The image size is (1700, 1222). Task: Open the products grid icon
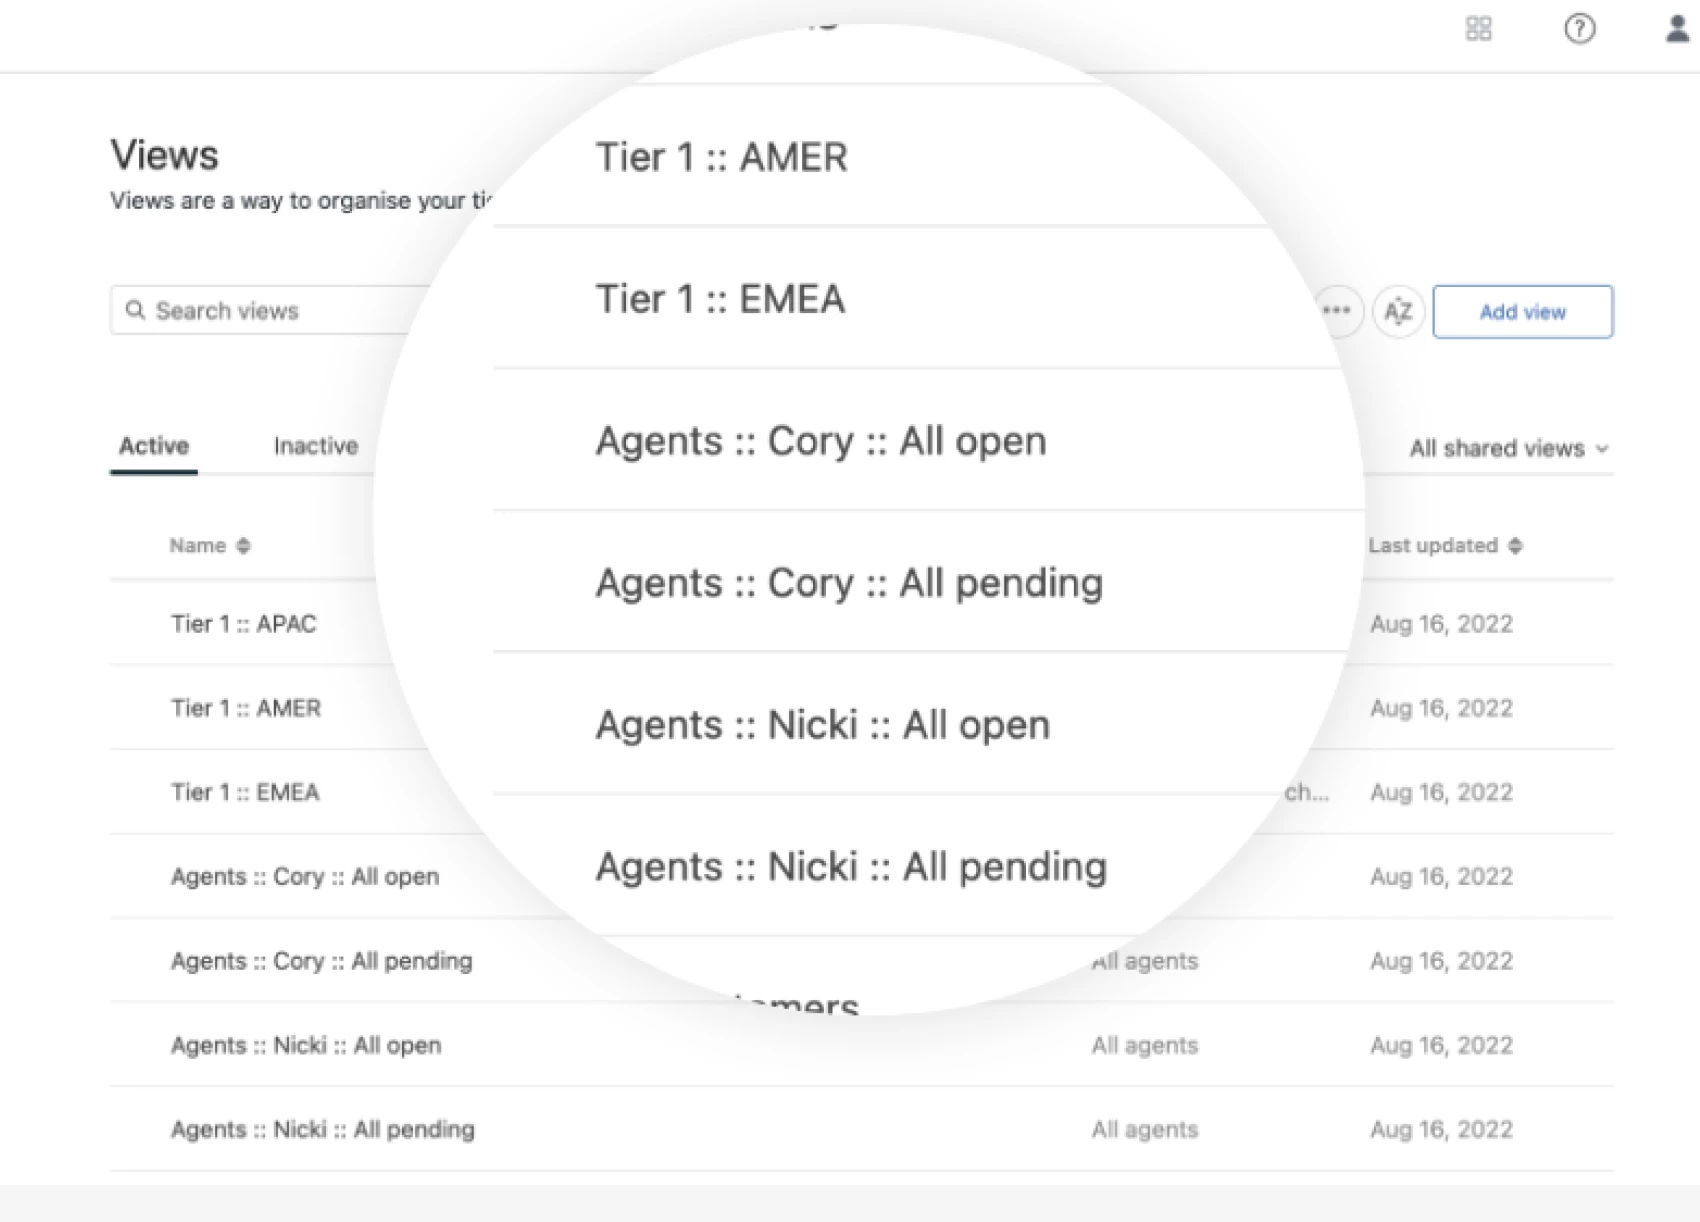point(1478,29)
